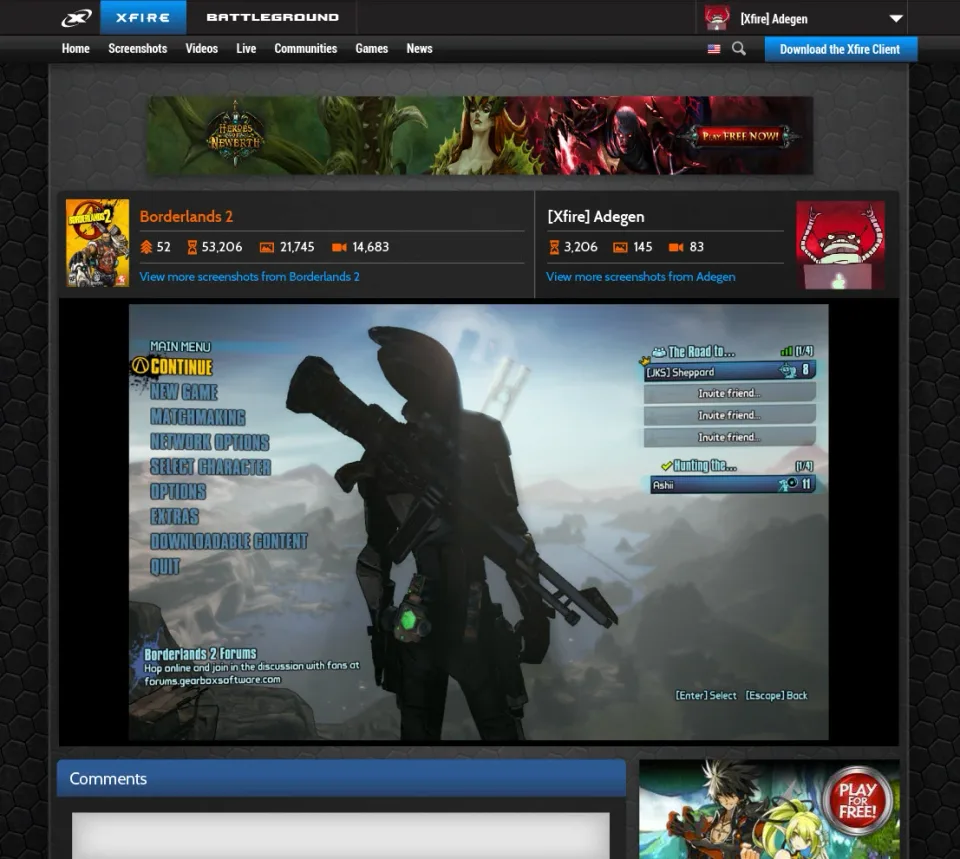The height and width of the screenshot is (859, 960).
Task: Expand the [Xfire] Adegen account dropdown arrow
Action: click(x=896, y=18)
